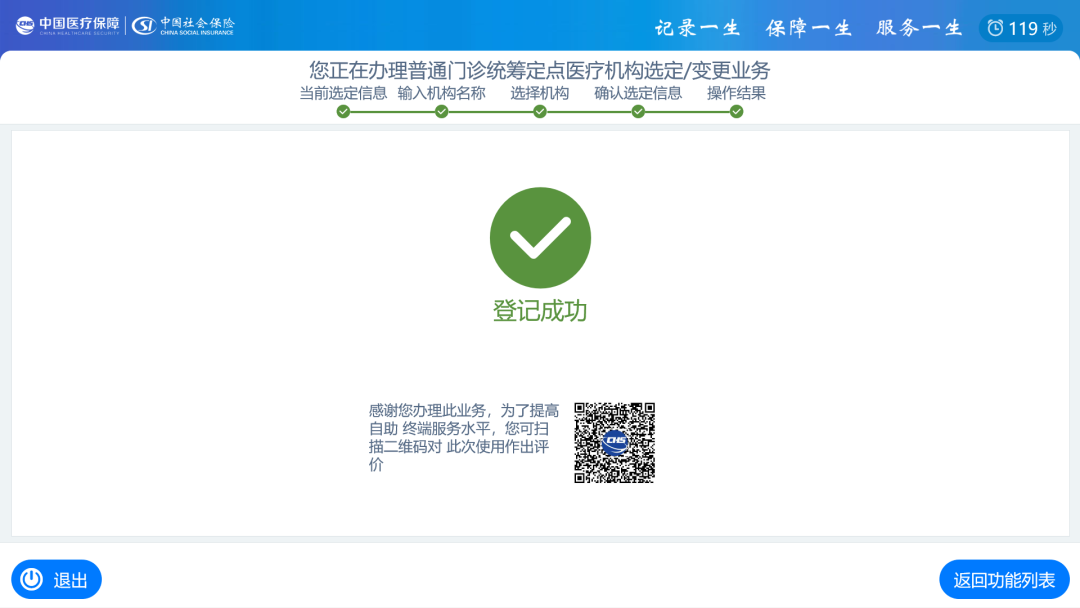Click the 当前选定信息 step label
1080x608 pixels.
(343, 93)
